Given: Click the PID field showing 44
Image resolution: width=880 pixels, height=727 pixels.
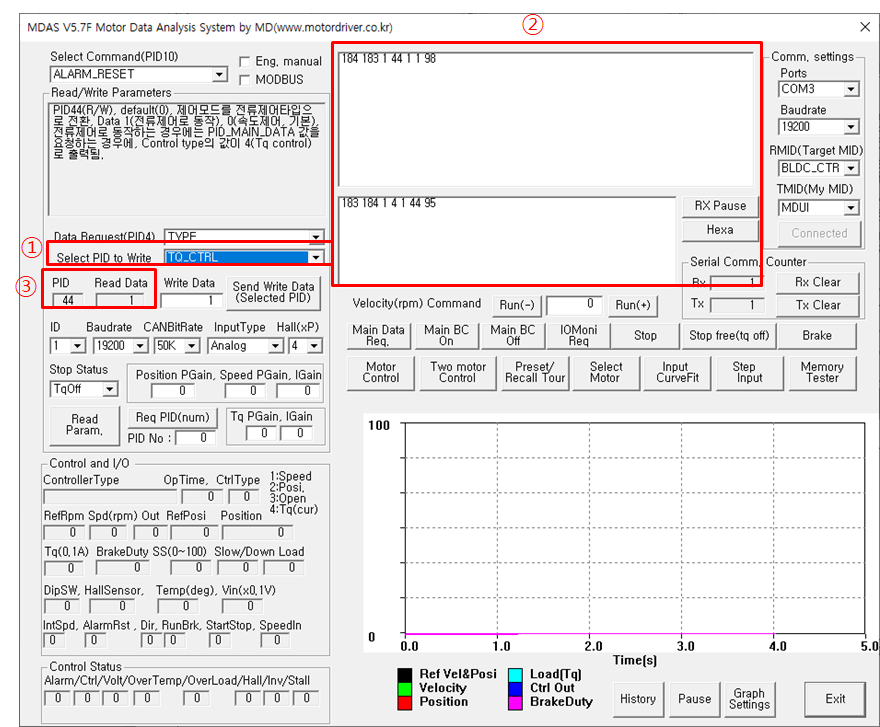Looking at the screenshot, I should coord(67,300).
